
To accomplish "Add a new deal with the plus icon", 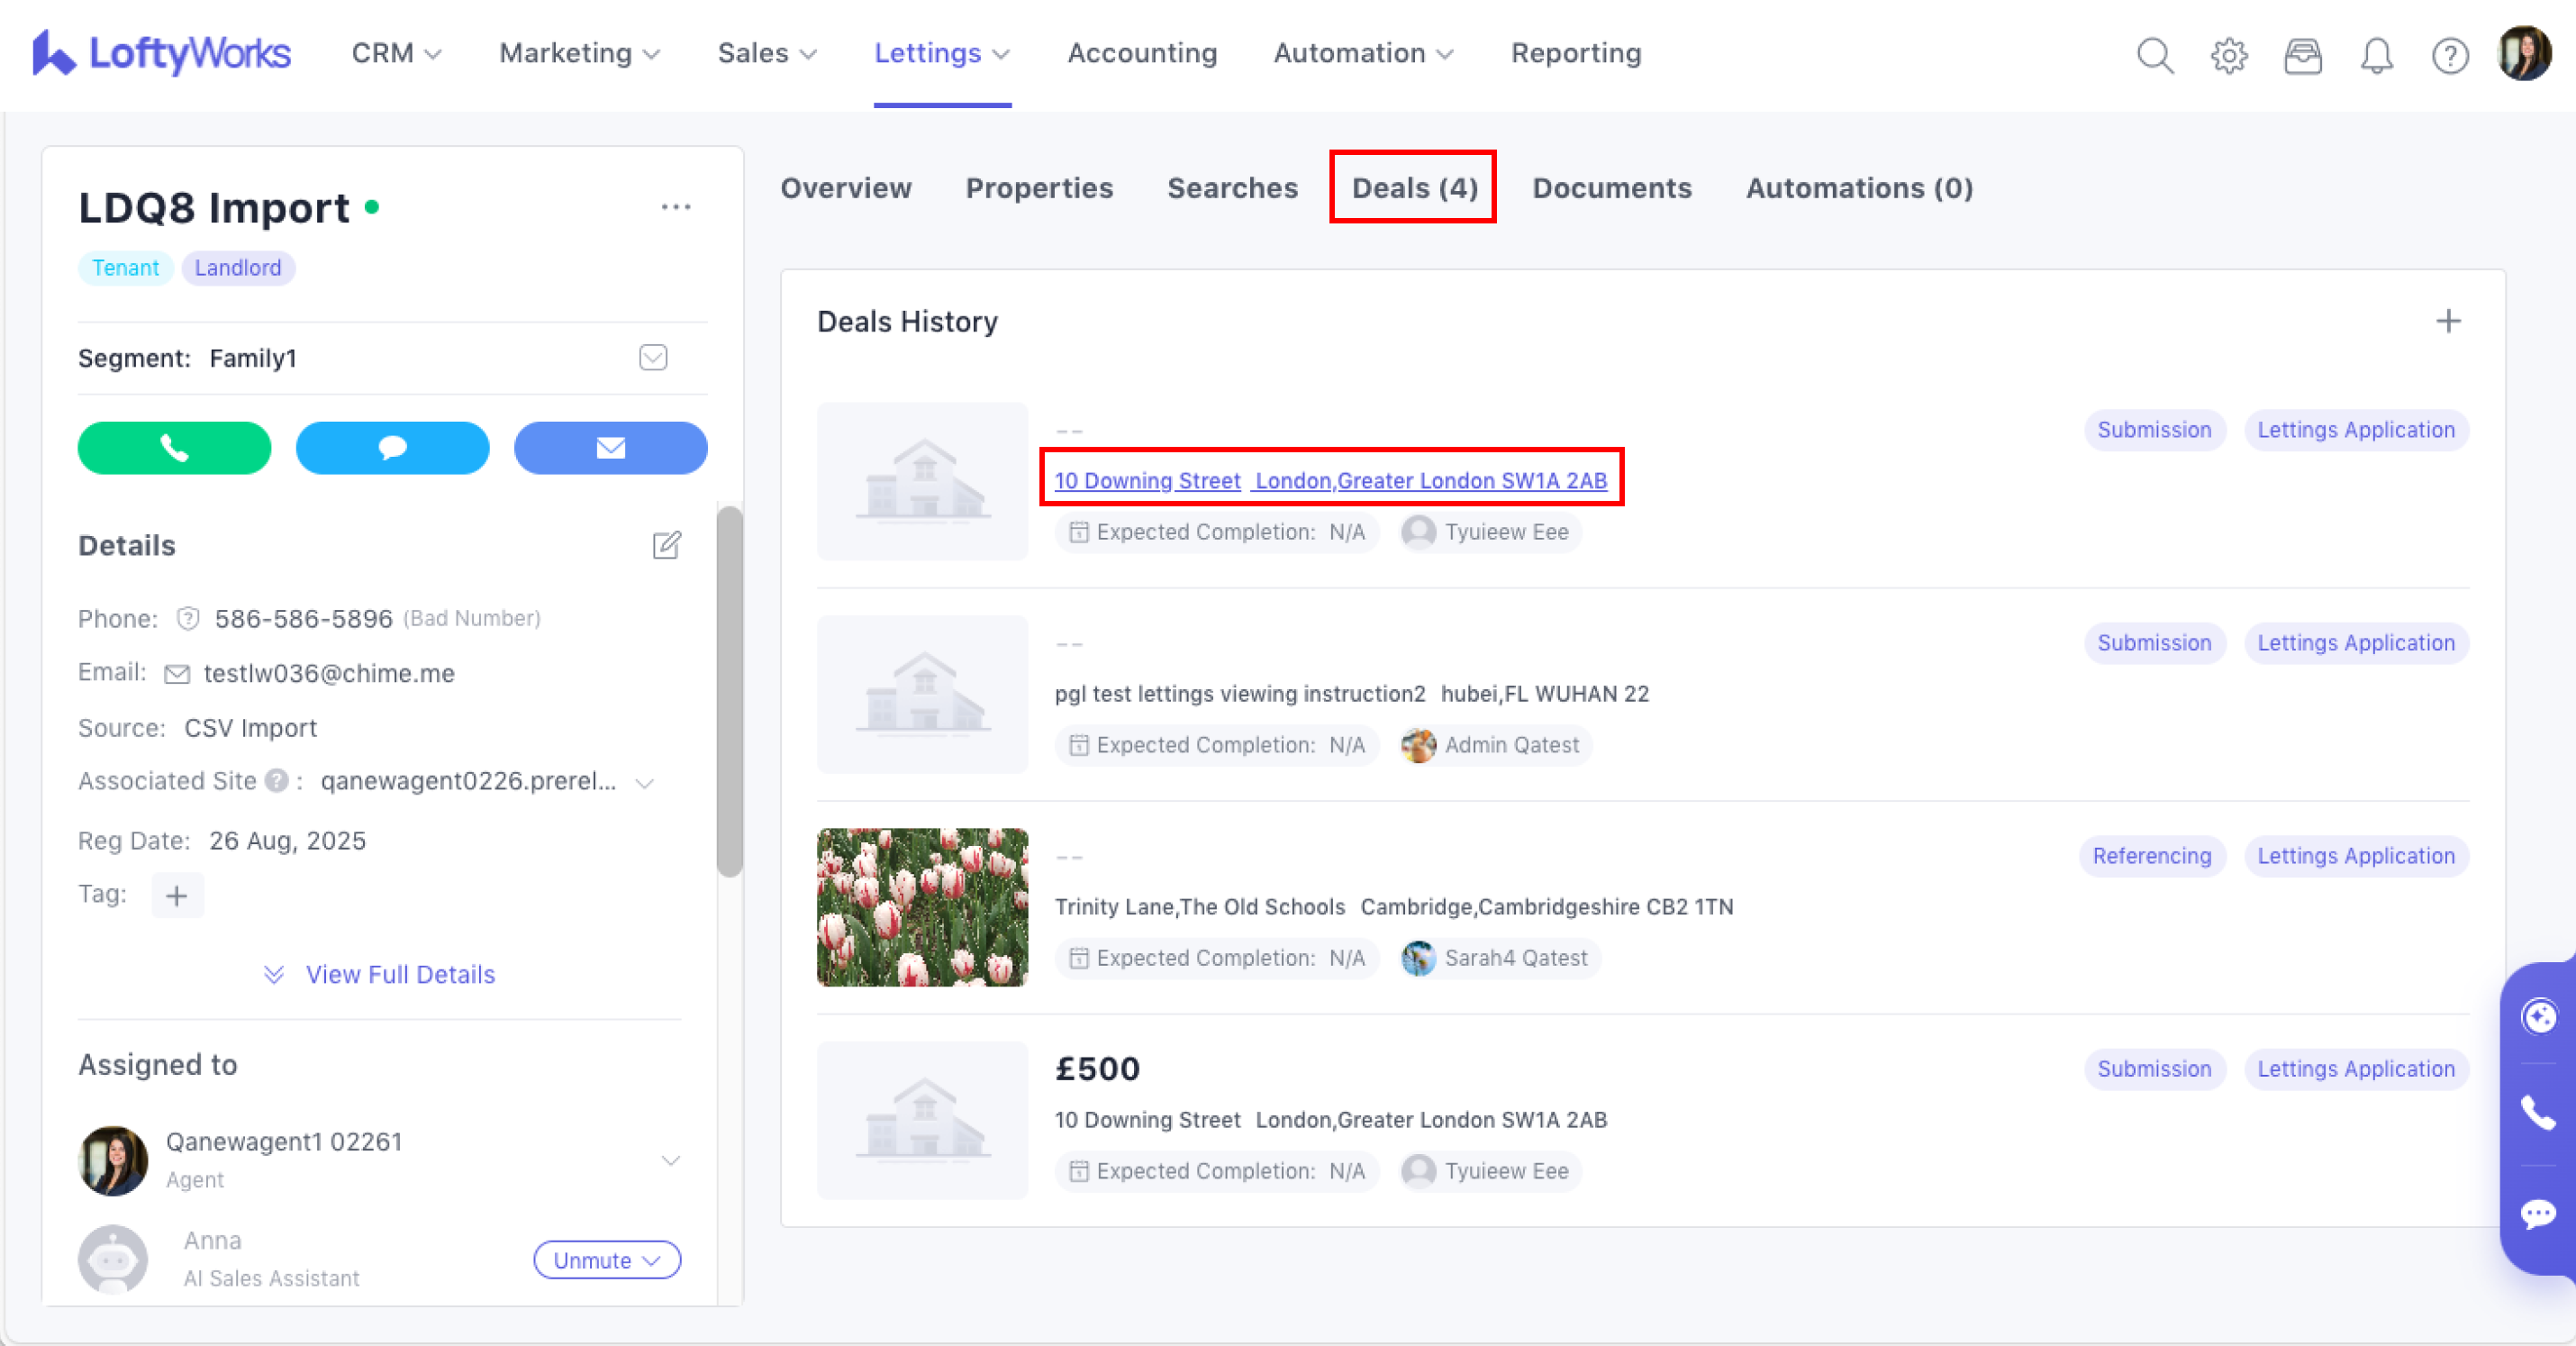I will click(2448, 321).
